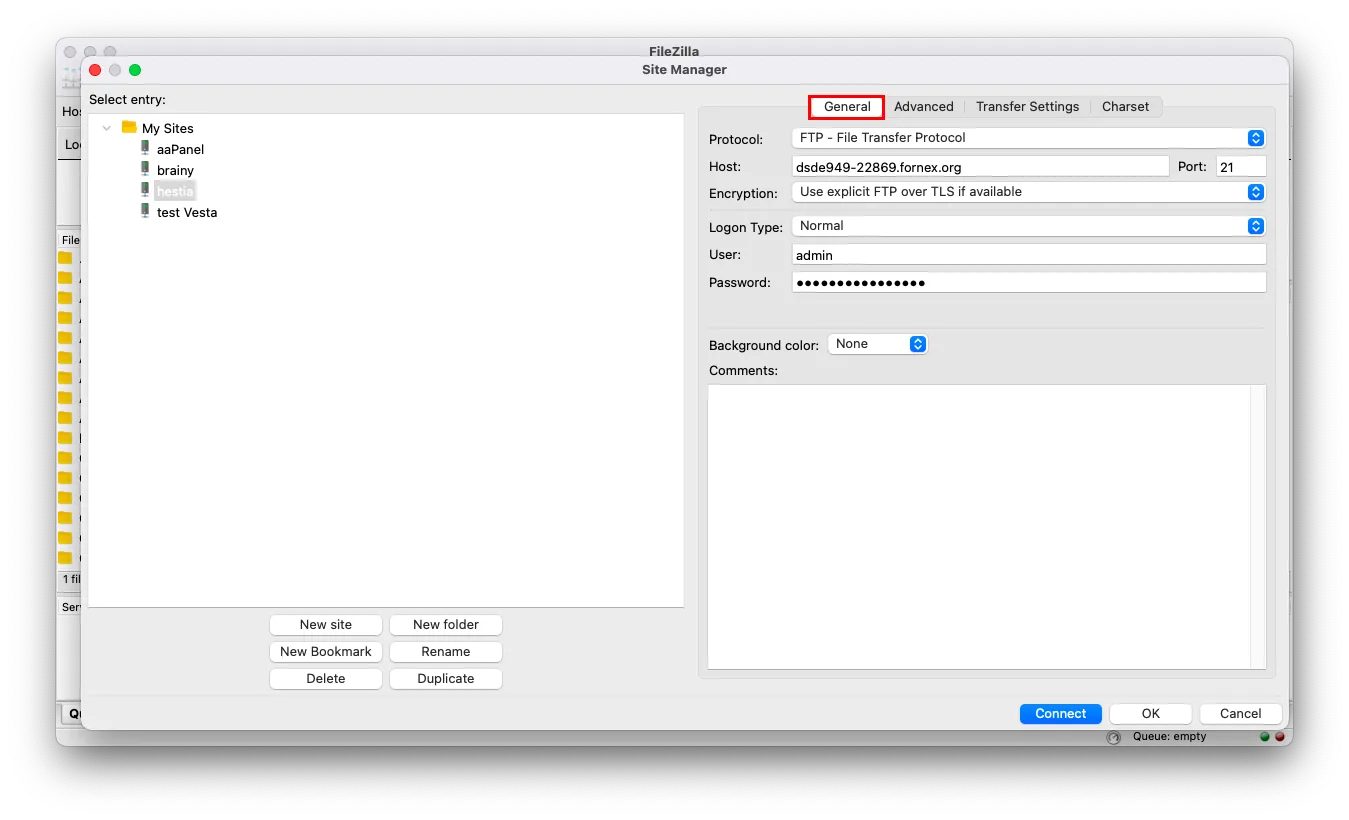Select the hestia site entry
Screen dimensions: 1349x820
tap(175, 191)
